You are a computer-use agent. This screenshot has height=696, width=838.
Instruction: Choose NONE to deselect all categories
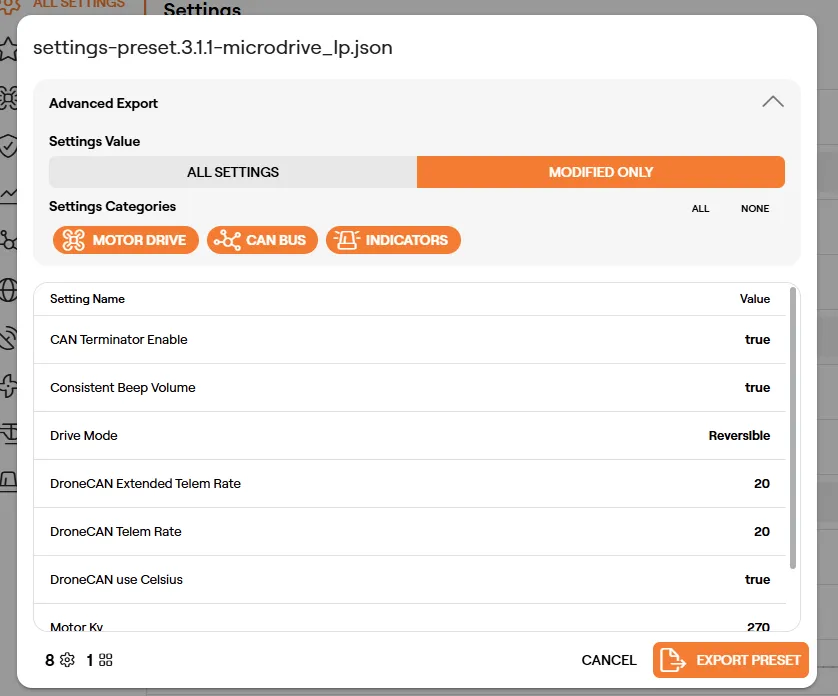point(755,208)
